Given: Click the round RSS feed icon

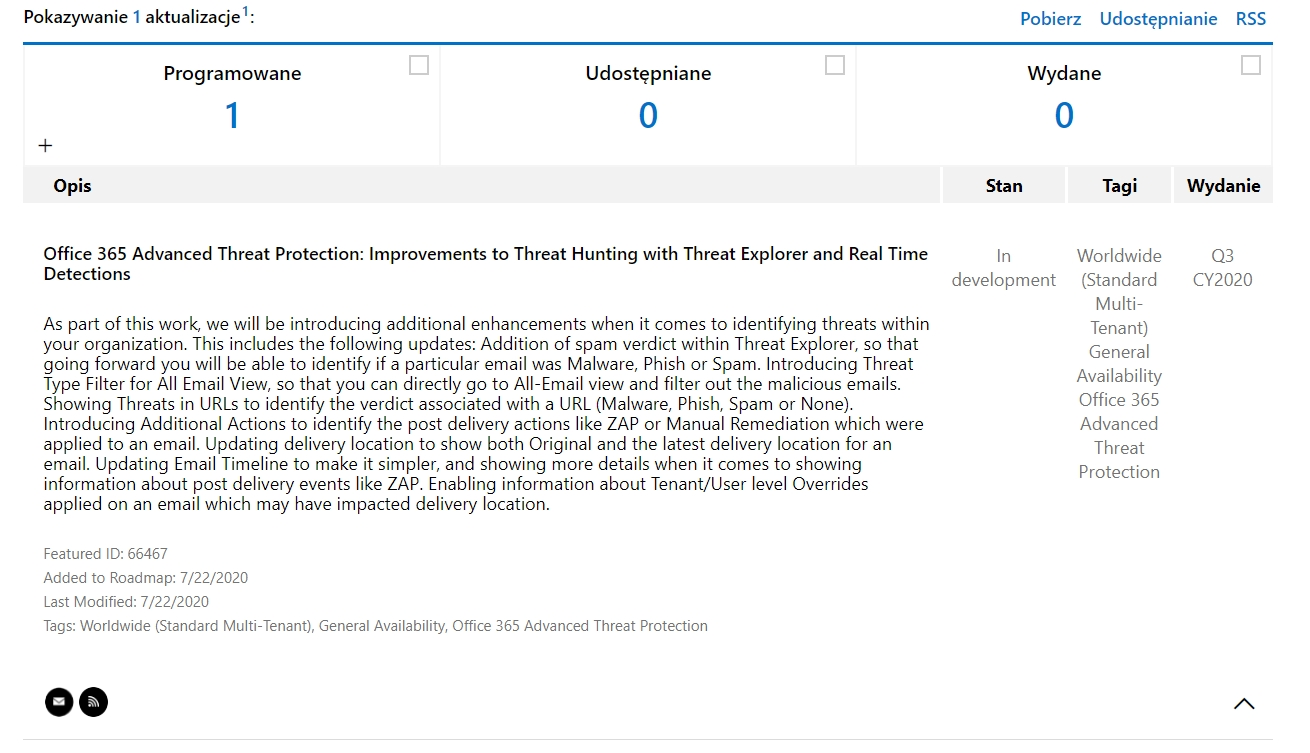Looking at the screenshot, I should 93,702.
